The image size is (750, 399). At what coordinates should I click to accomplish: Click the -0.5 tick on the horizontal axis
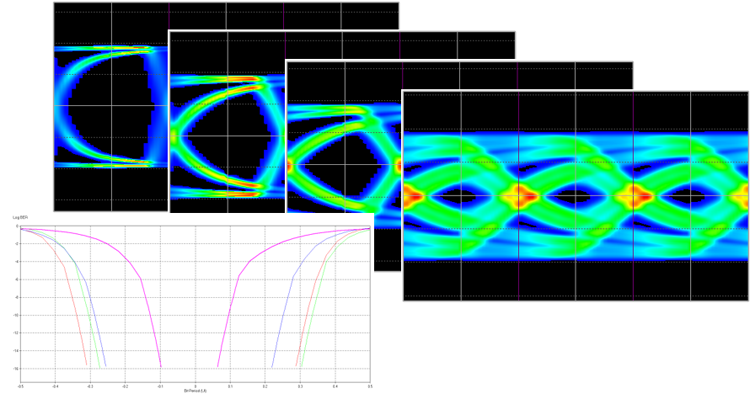pos(21,386)
